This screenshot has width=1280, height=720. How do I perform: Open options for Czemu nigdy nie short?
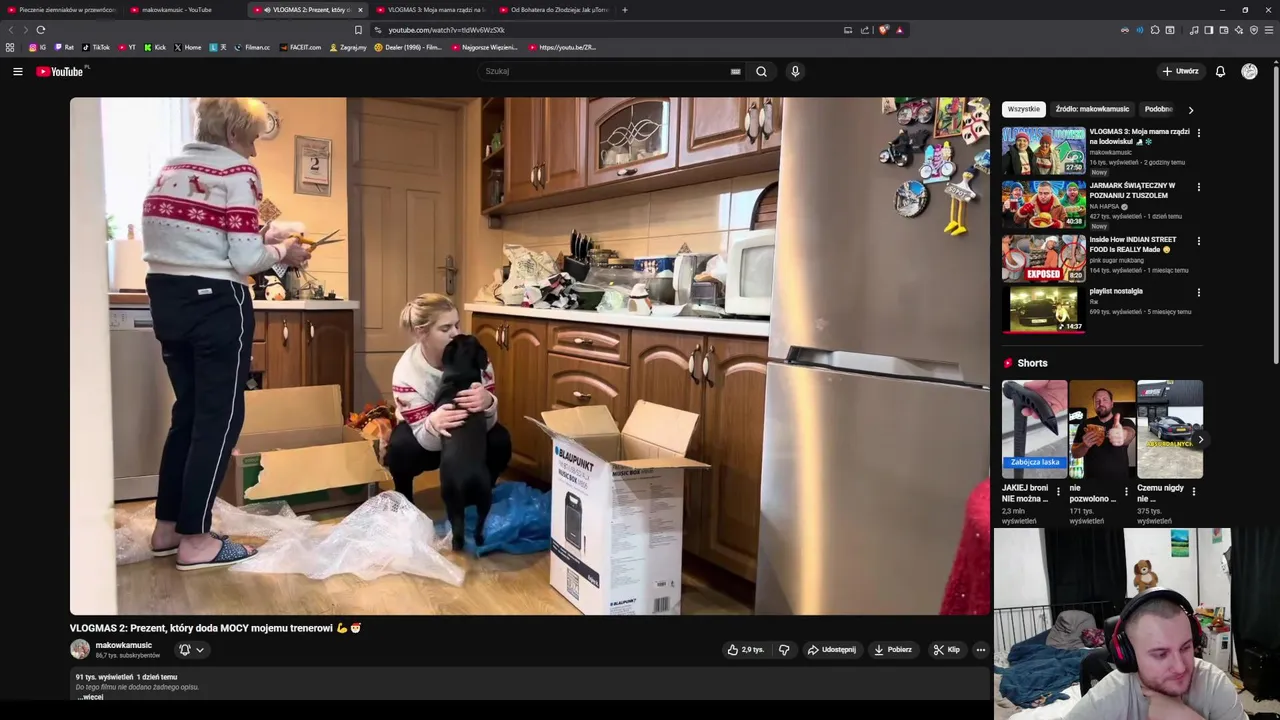[x=1193, y=492]
